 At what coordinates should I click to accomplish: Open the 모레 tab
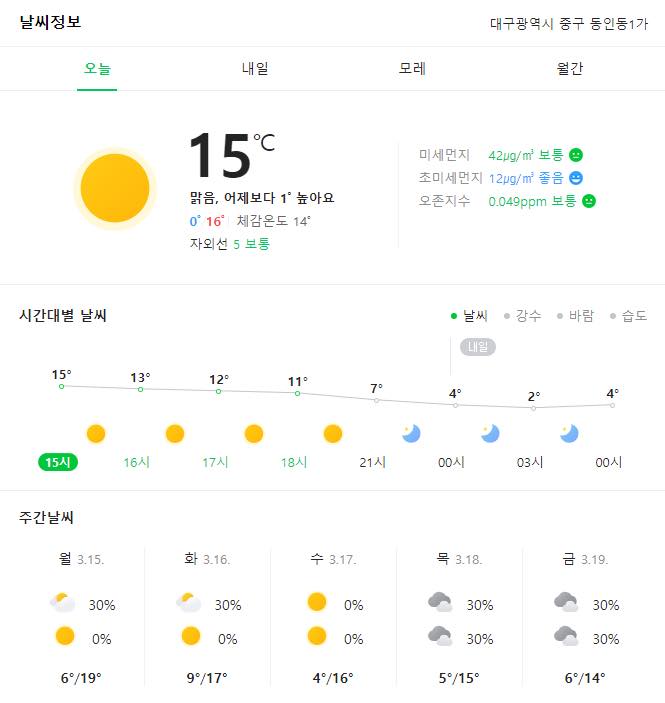pos(412,69)
